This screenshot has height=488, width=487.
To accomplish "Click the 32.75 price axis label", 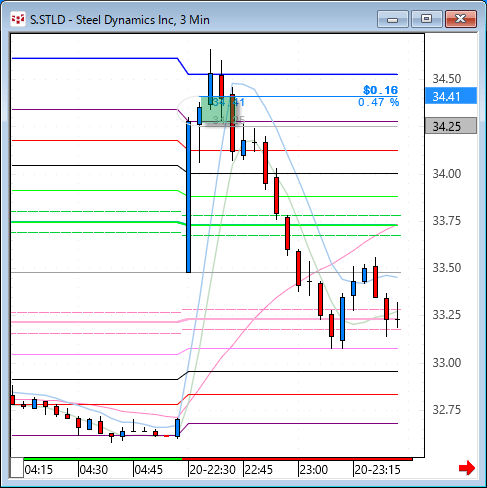I will [447, 410].
